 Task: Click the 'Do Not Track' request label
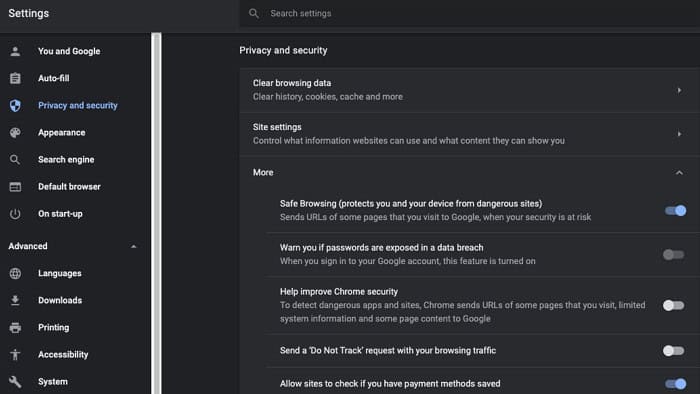(x=388, y=351)
